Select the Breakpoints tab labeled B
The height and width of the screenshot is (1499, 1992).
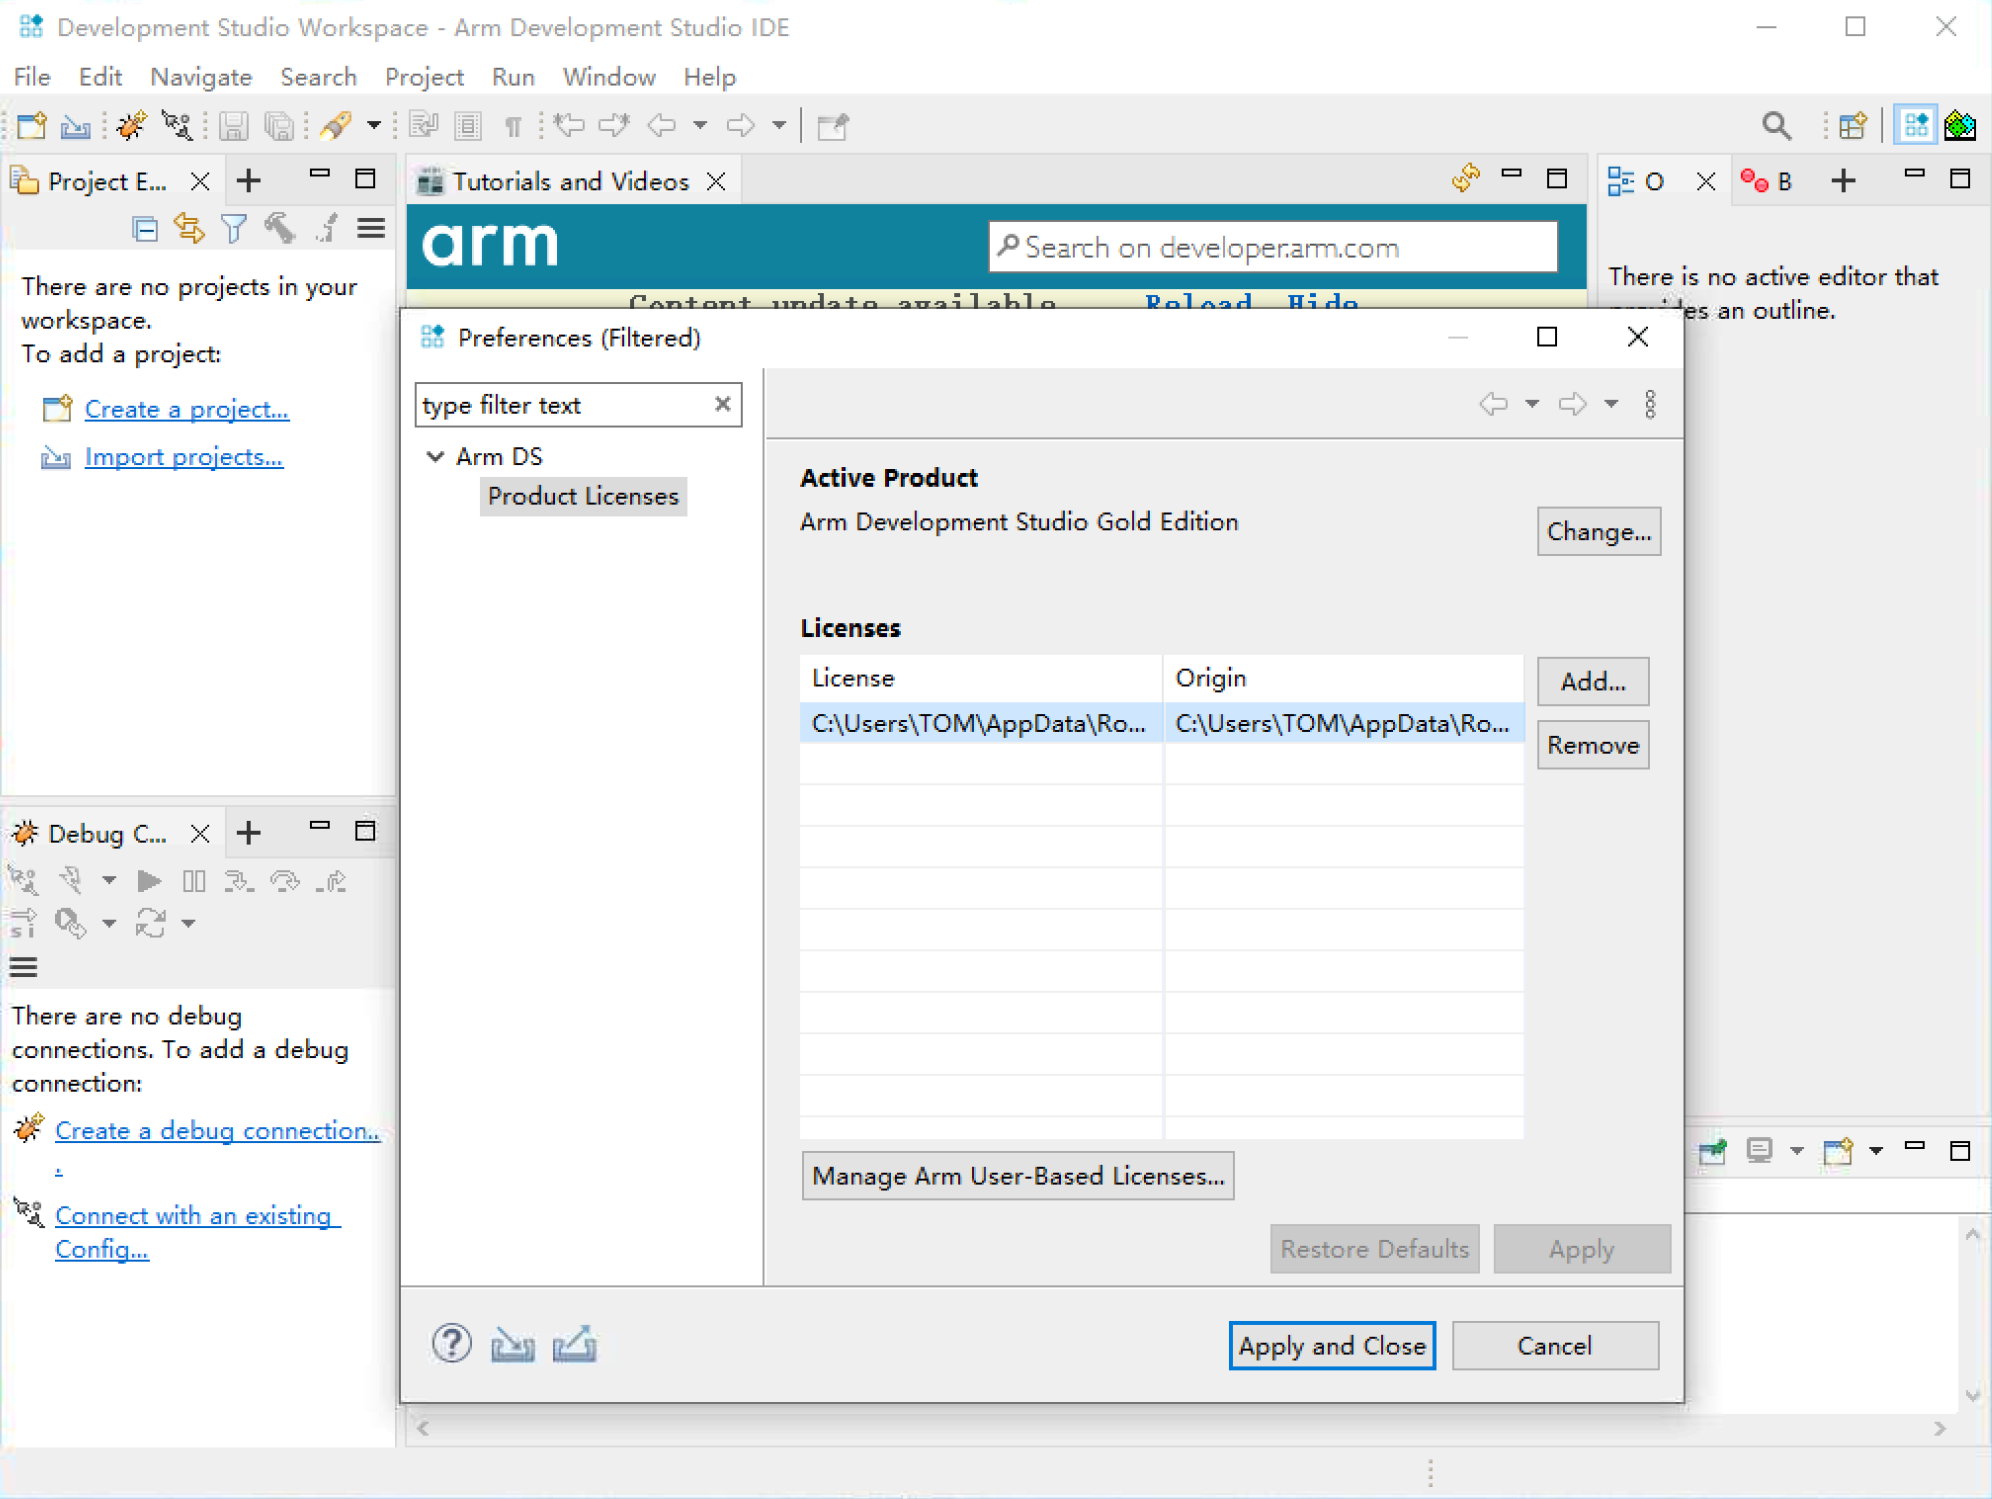pyautogui.click(x=1768, y=181)
